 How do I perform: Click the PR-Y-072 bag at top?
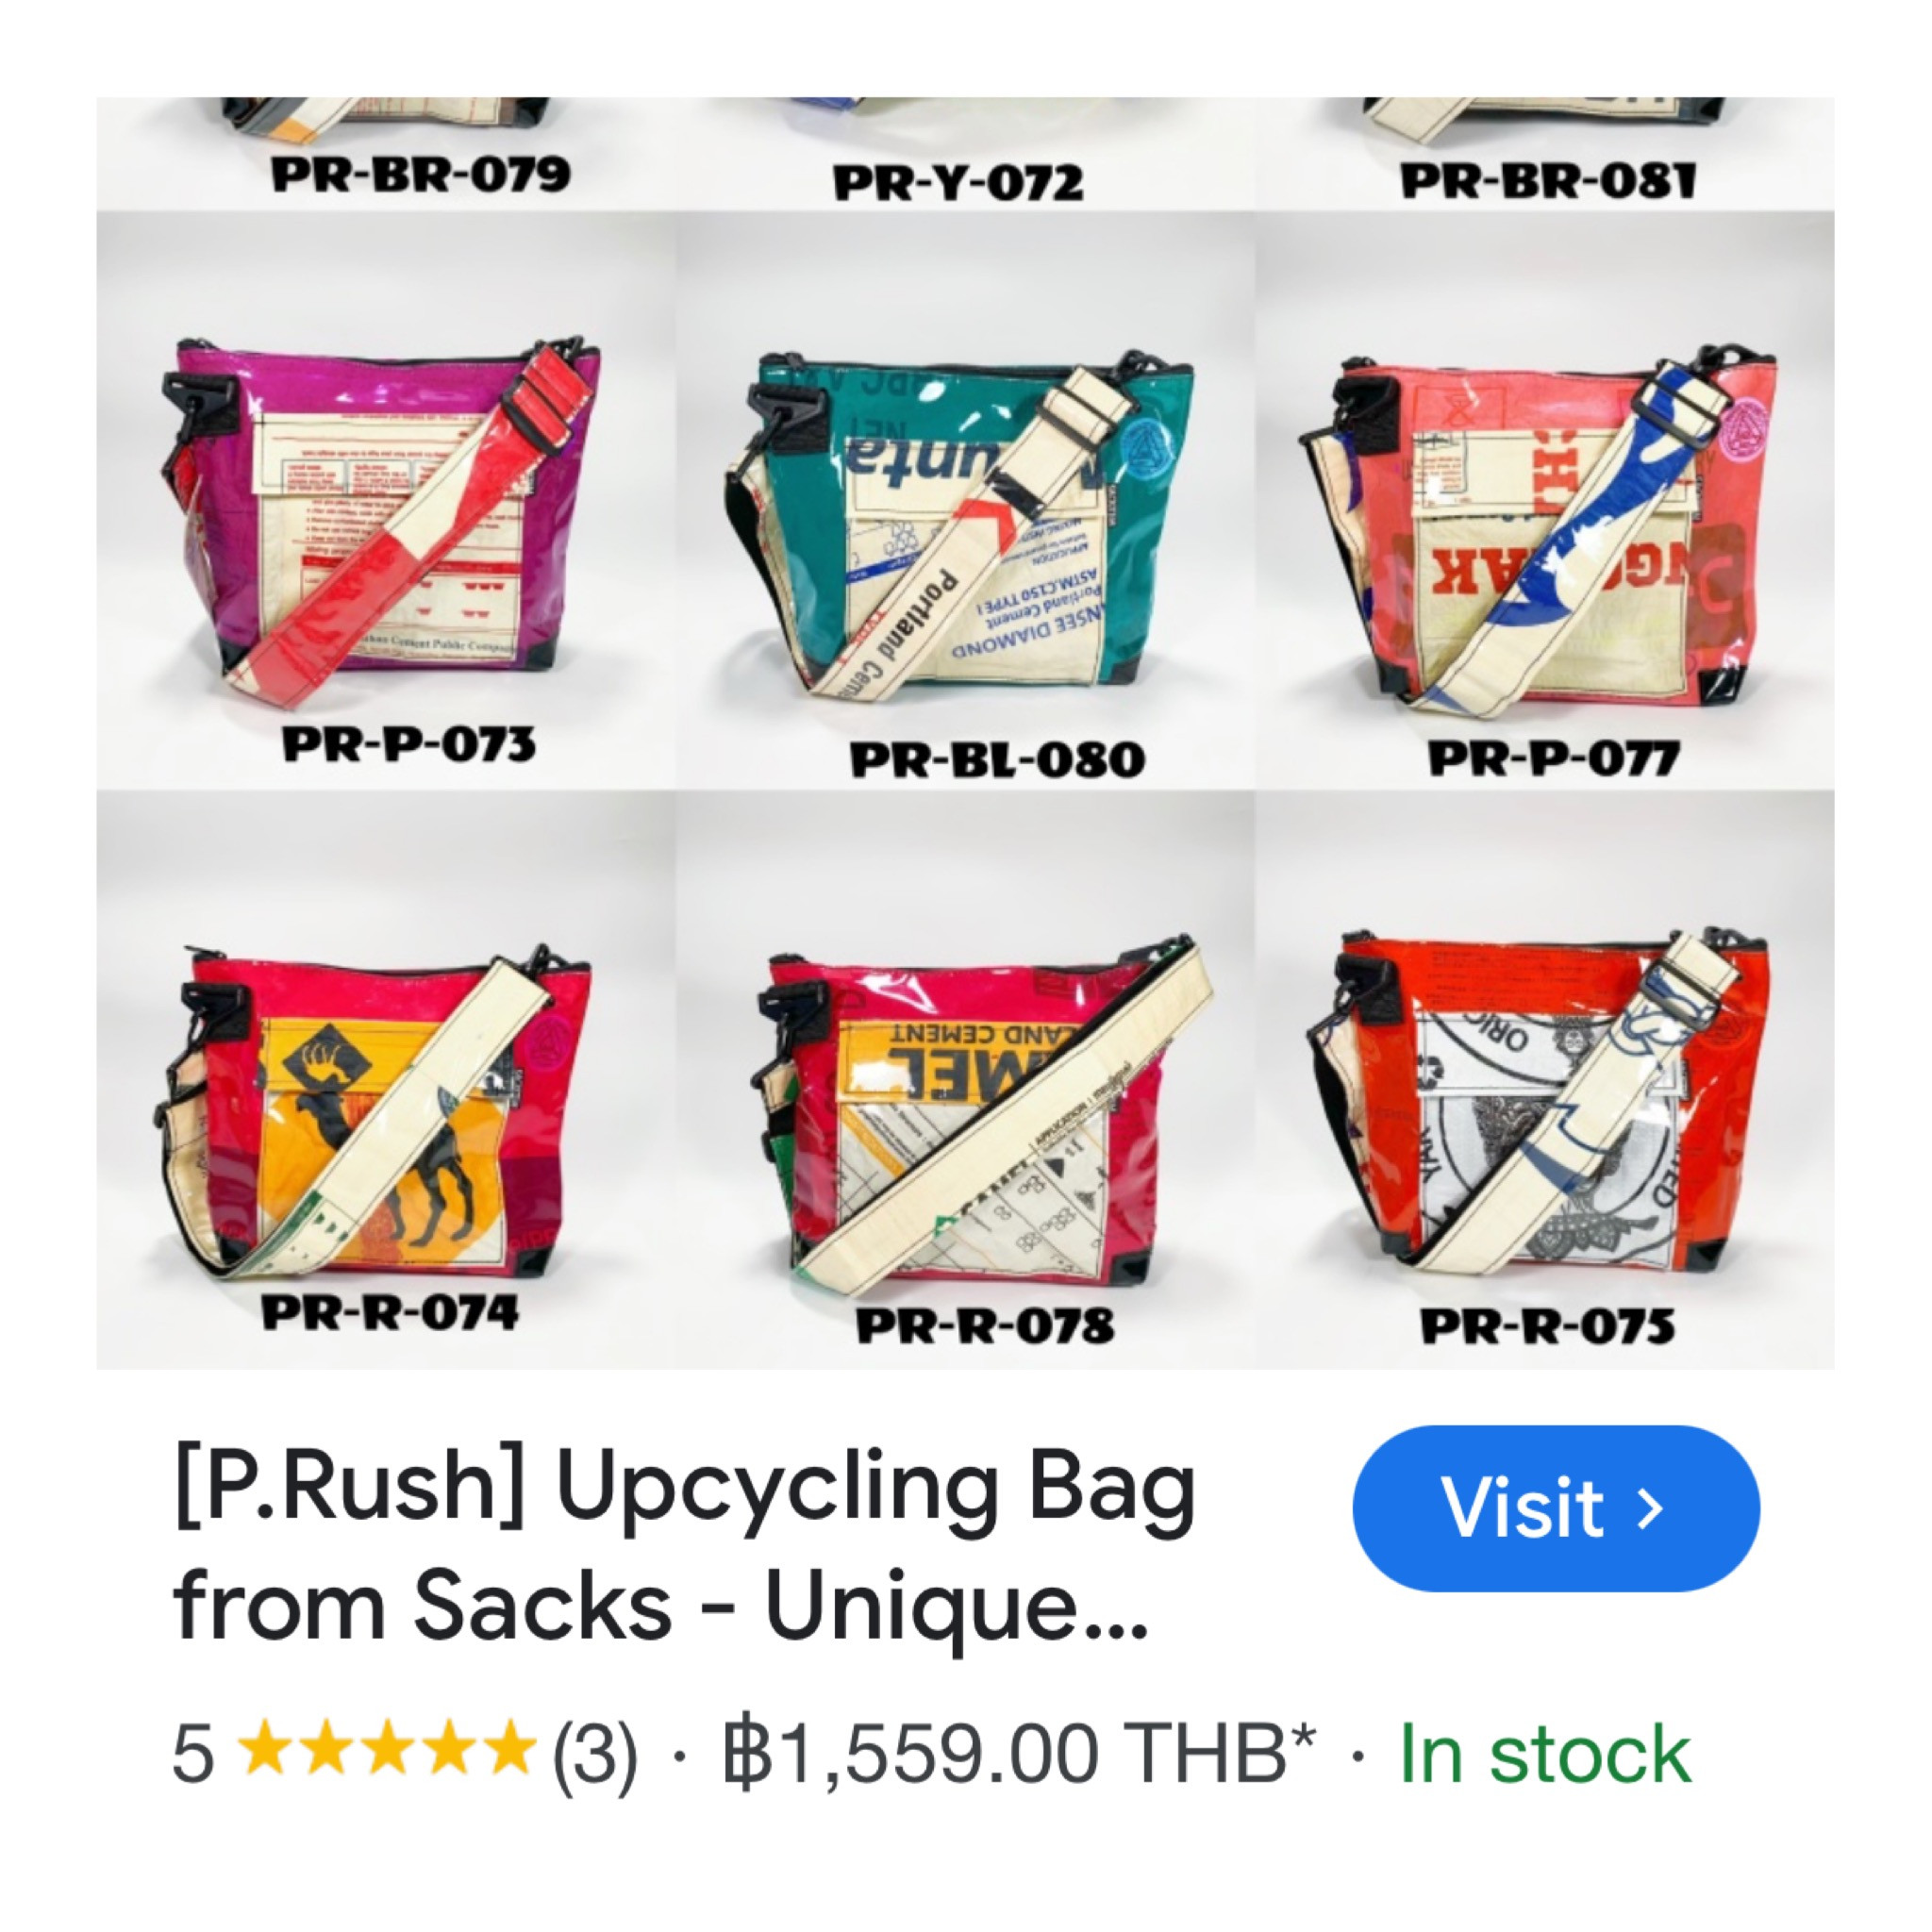966,154
